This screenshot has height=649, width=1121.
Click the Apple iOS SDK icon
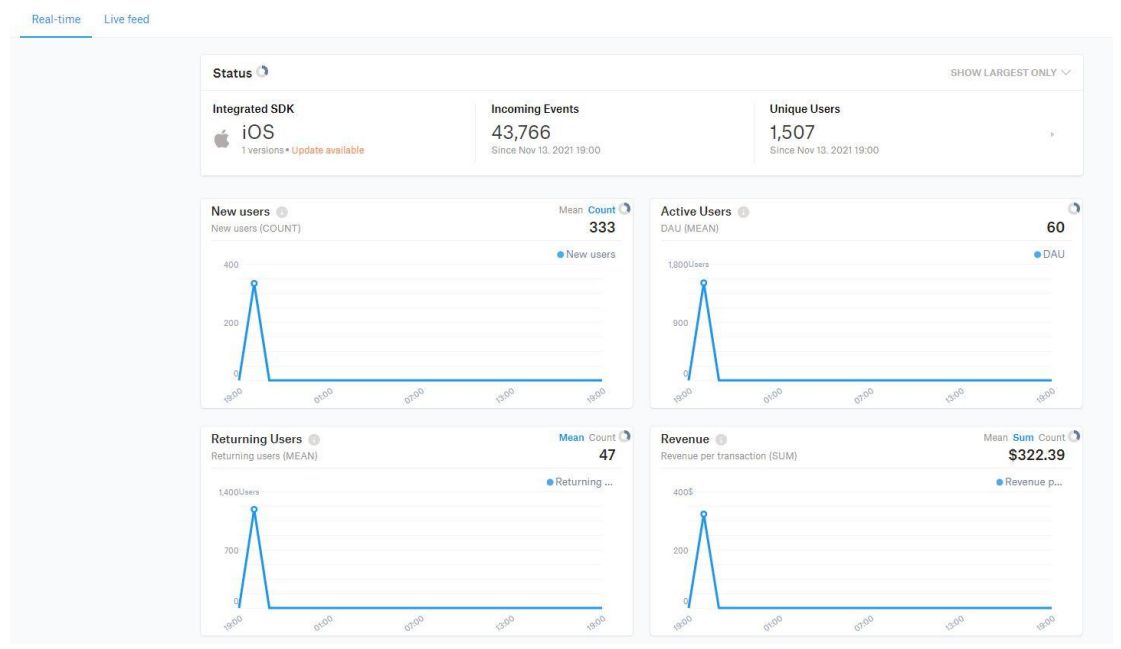[x=221, y=139]
